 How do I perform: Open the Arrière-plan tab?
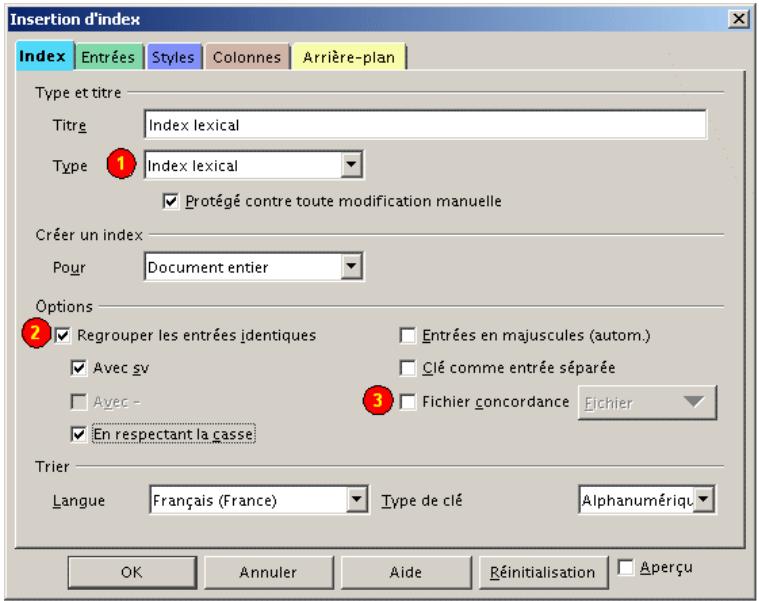pos(349,57)
